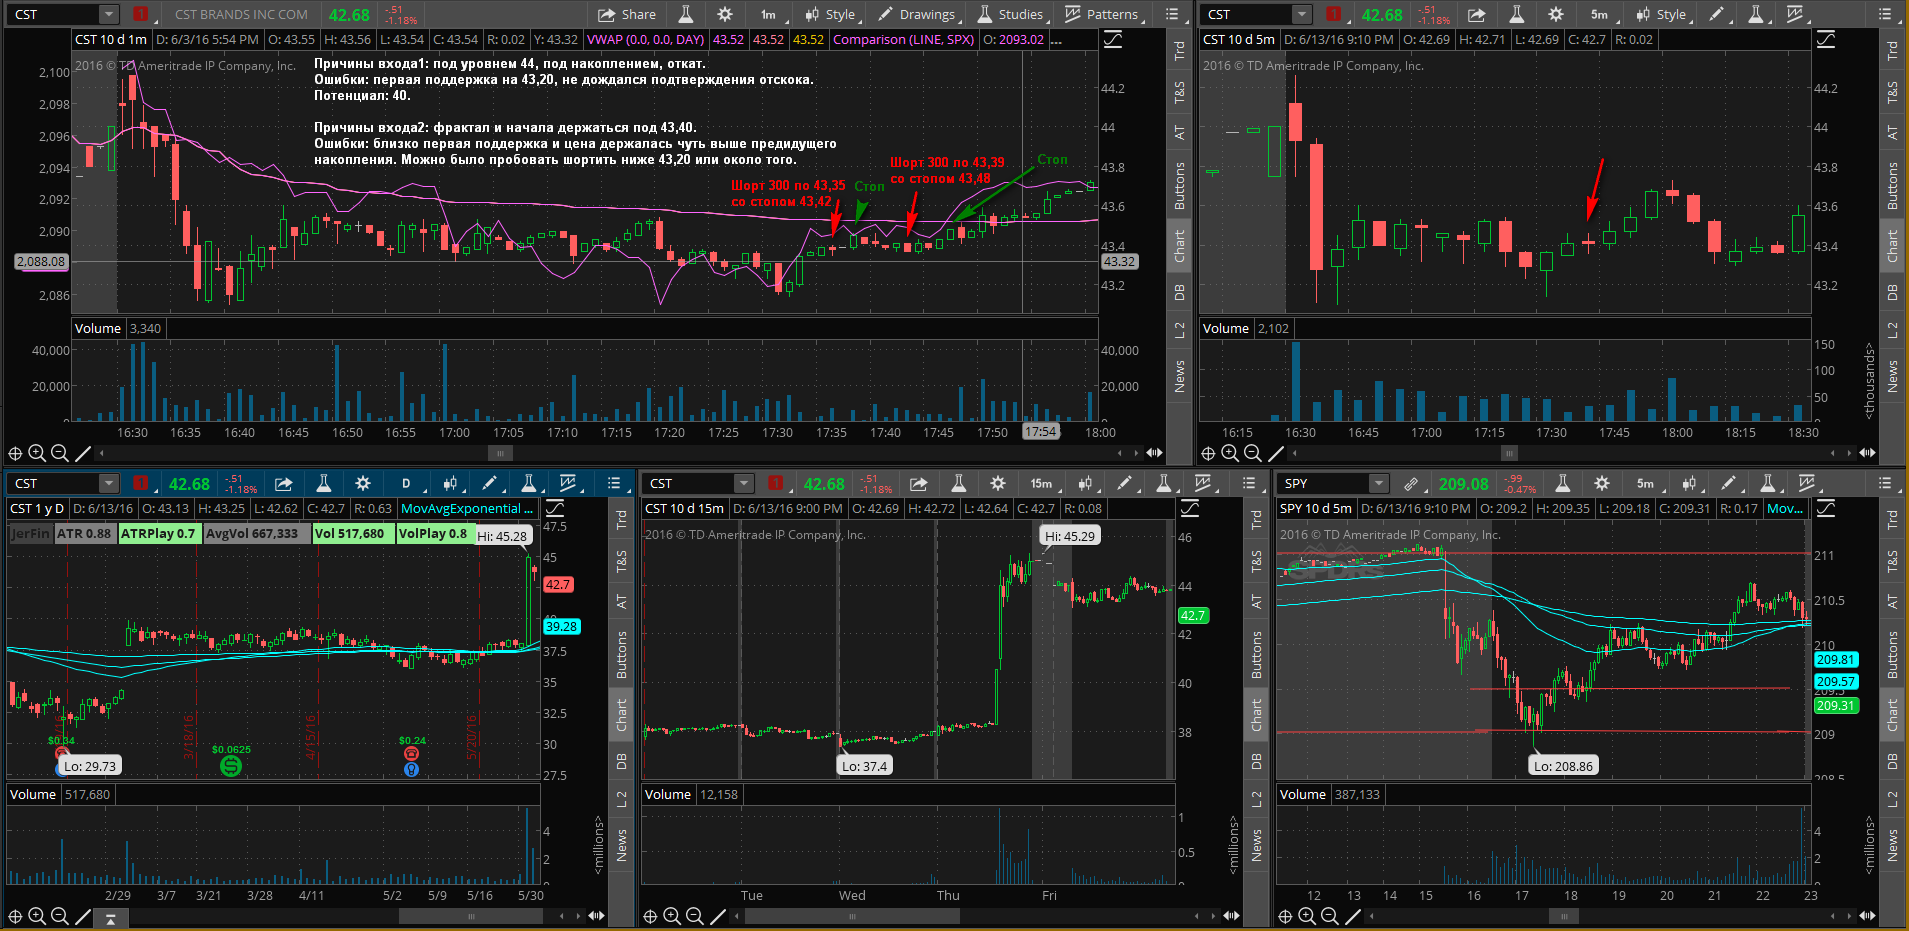Image resolution: width=1909 pixels, height=931 pixels.
Task: Switch to Chart side tab on SPY chart
Action: [1892, 714]
